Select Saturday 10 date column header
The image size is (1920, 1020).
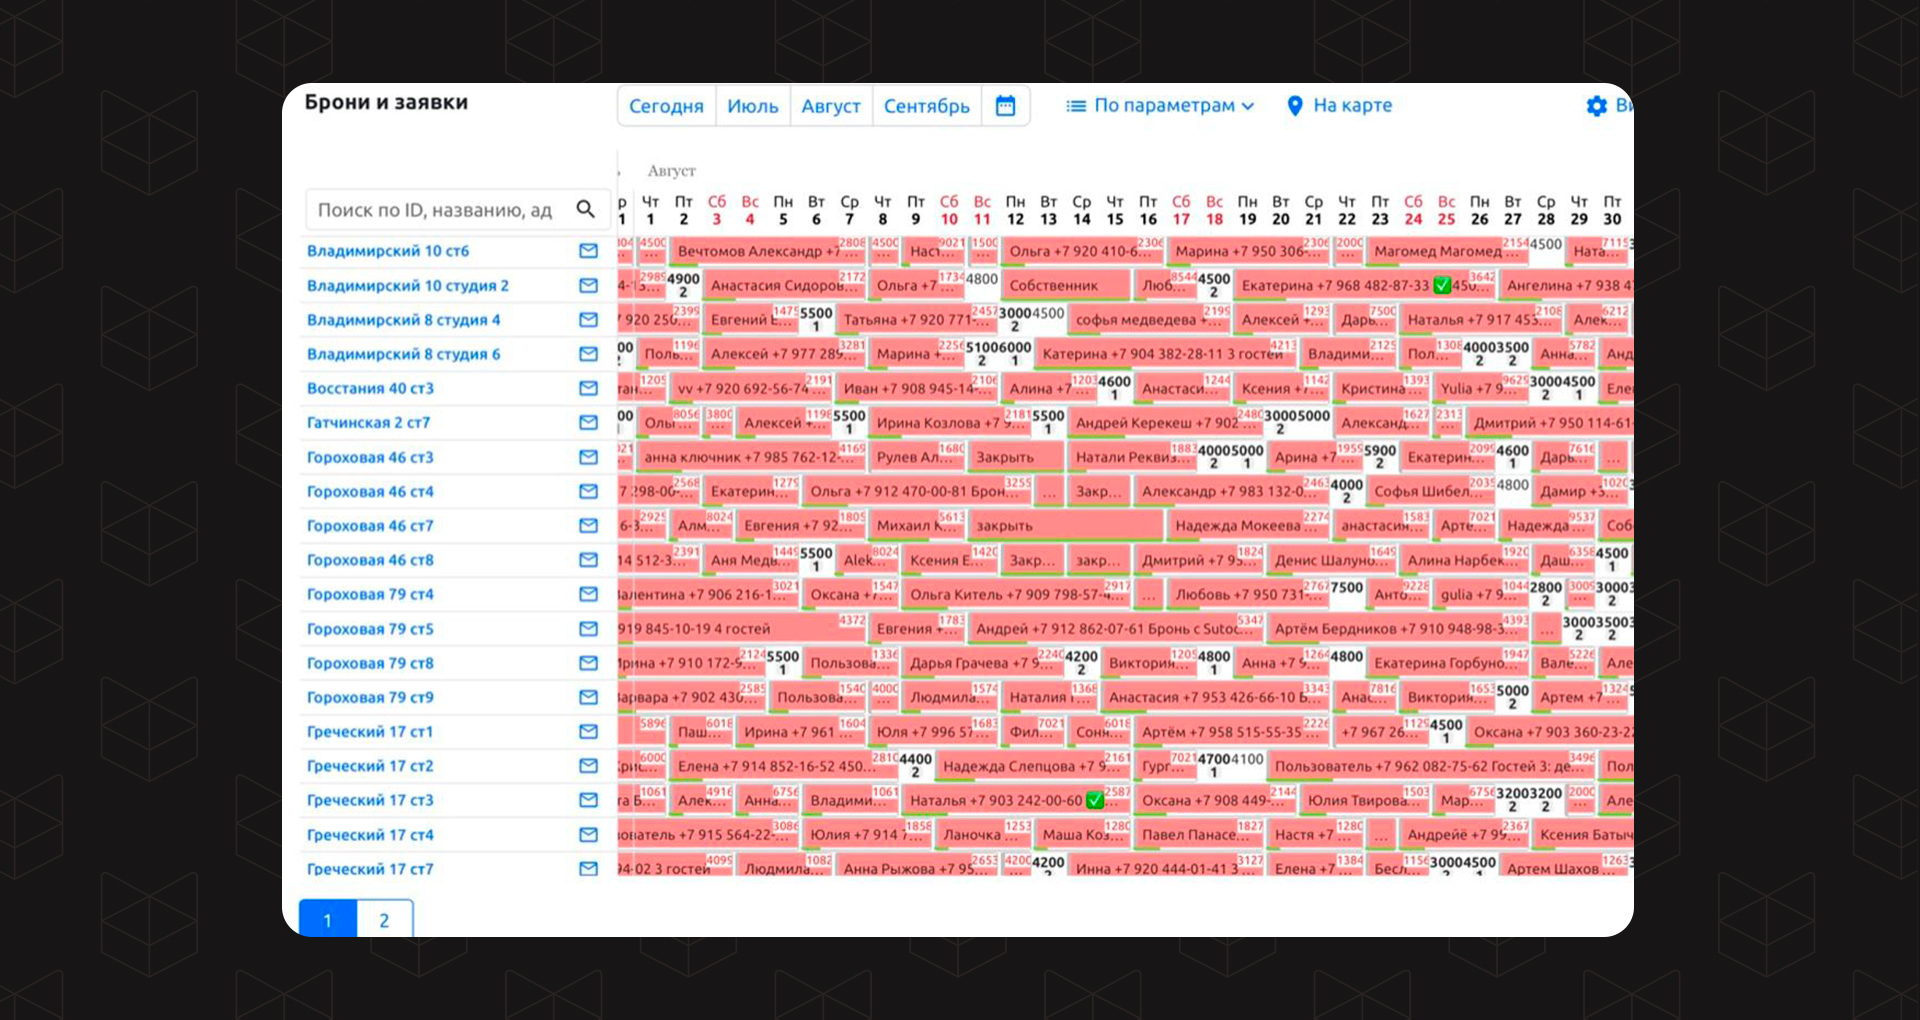949,210
